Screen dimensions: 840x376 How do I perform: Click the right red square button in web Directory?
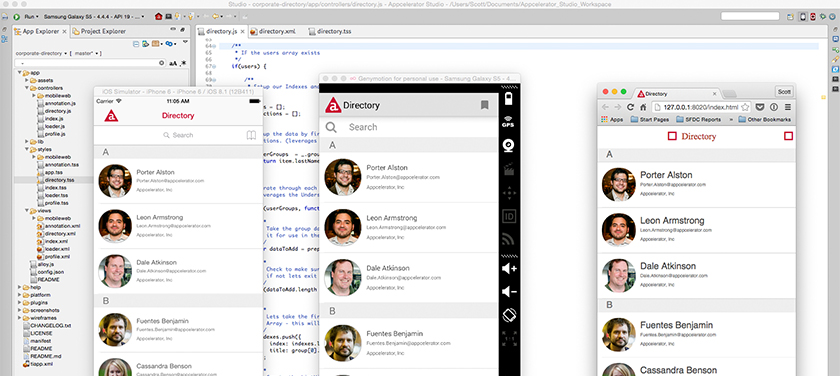[788, 136]
